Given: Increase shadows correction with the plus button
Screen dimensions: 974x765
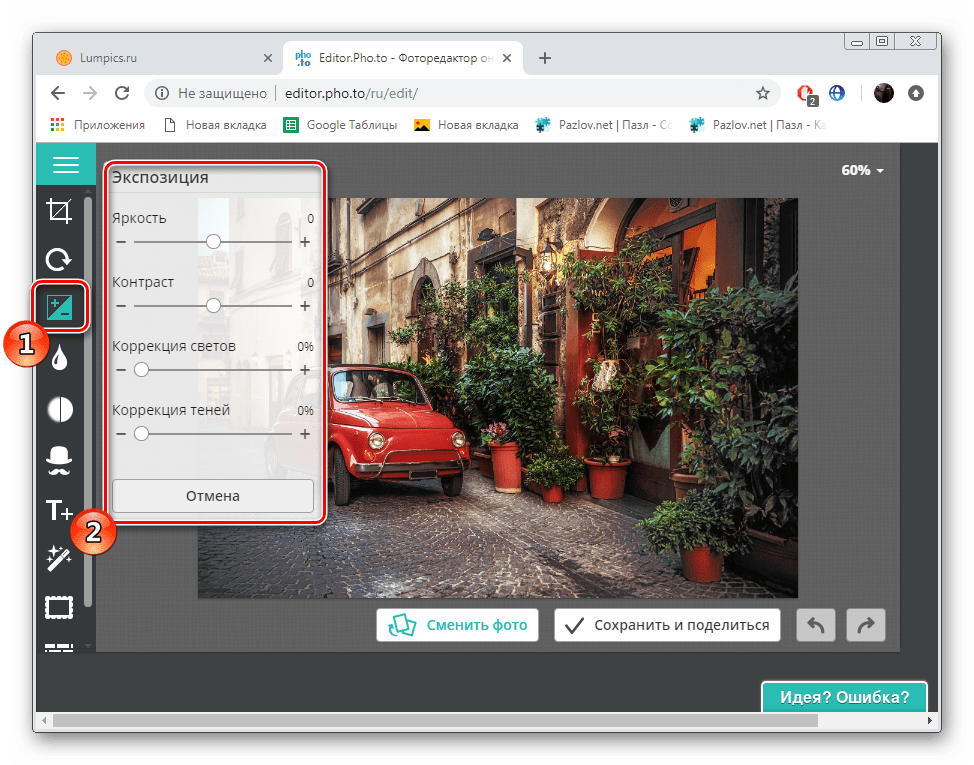Looking at the screenshot, I should (x=305, y=434).
